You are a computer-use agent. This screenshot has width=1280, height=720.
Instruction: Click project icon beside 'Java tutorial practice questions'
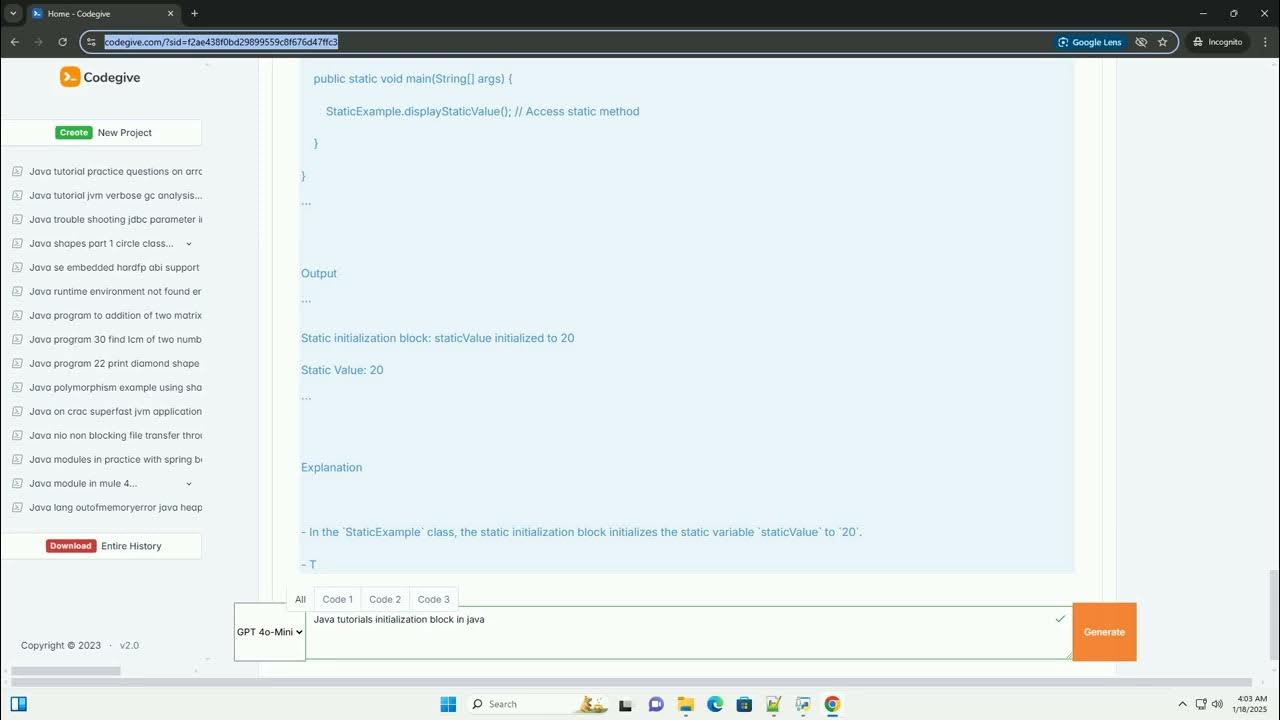(17, 171)
